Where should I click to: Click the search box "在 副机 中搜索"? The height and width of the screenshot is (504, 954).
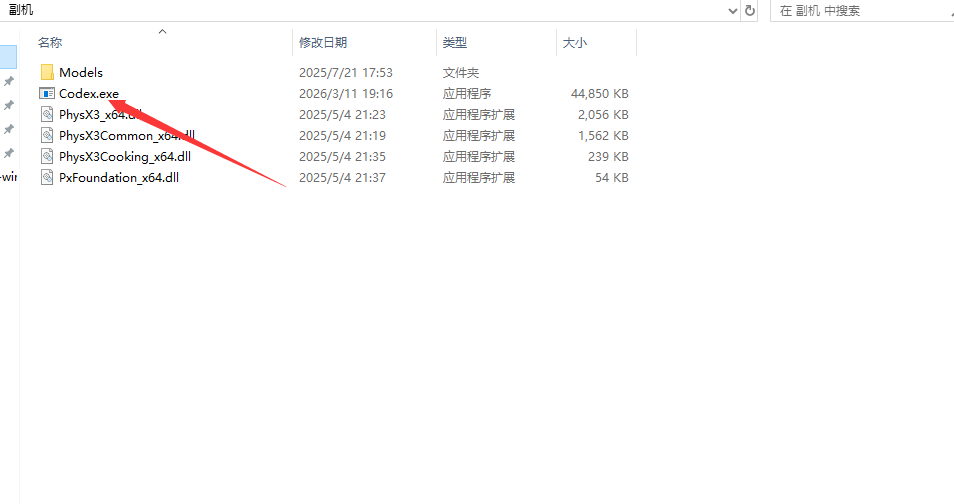coord(860,10)
